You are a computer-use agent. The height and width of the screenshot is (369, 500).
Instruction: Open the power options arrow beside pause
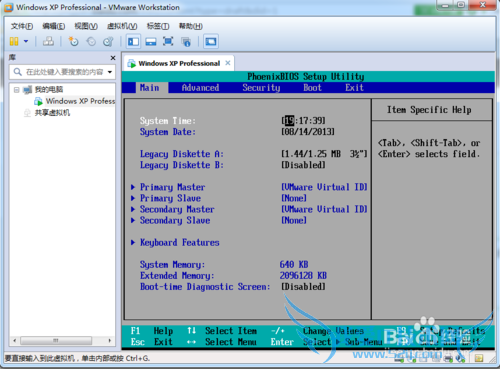pos(26,41)
